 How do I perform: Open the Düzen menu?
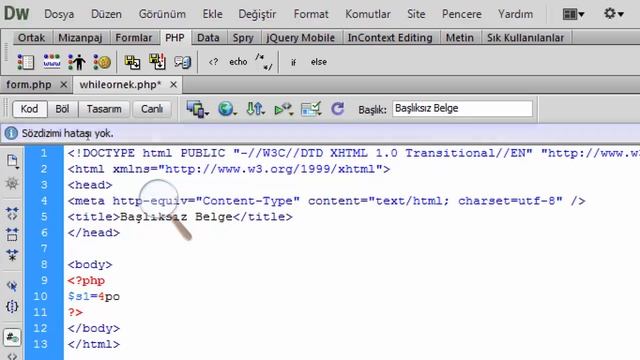coord(106,14)
